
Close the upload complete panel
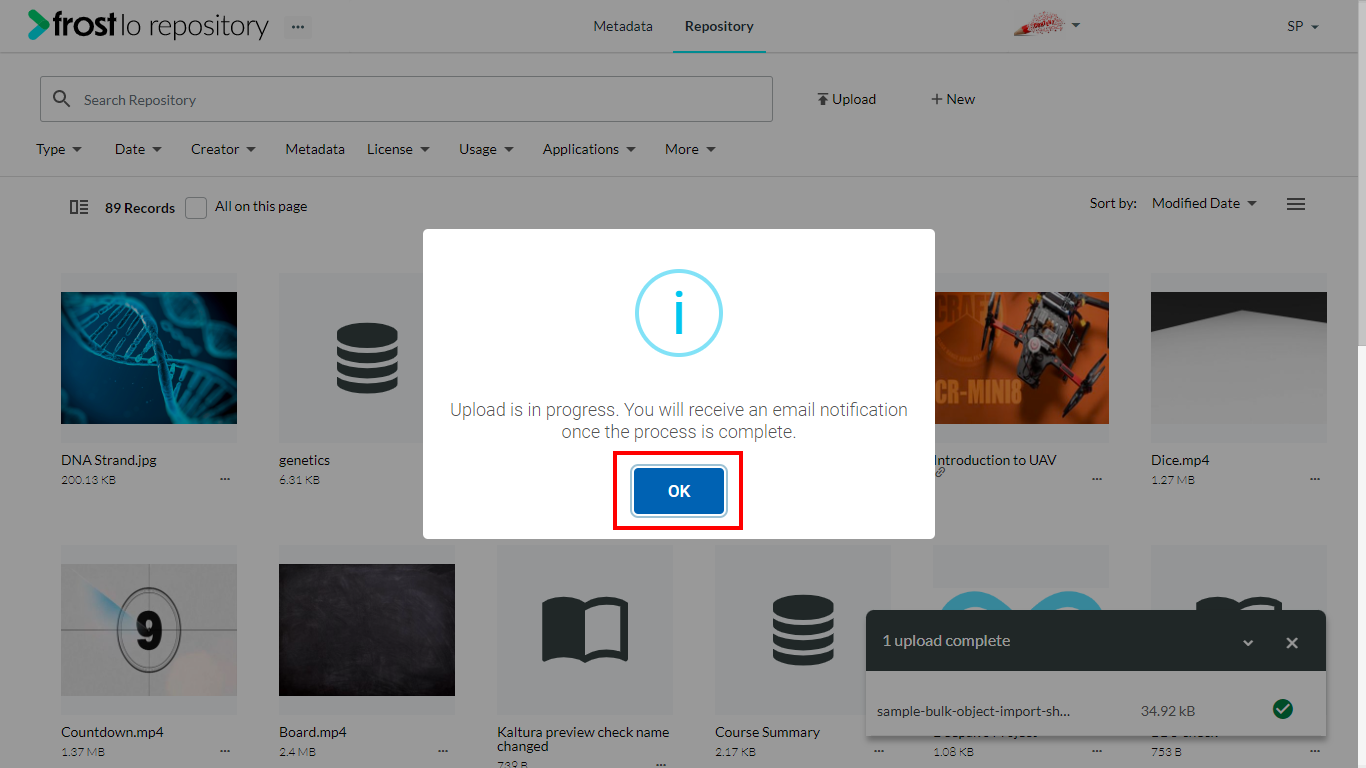point(1292,643)
